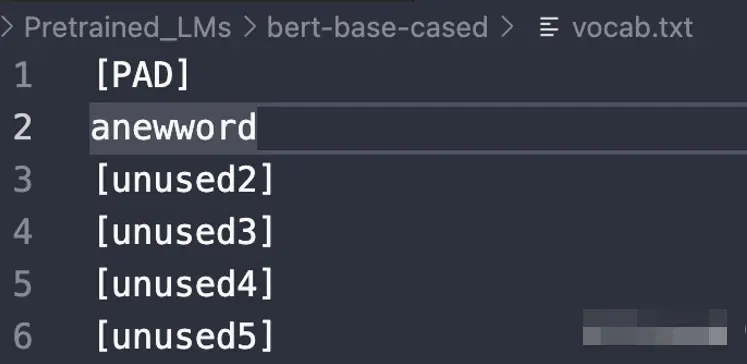Click the vocab.txt file icon in breadcrumb
The width and height of the screenshot is (747, 364).
click(x=549, y=27)
